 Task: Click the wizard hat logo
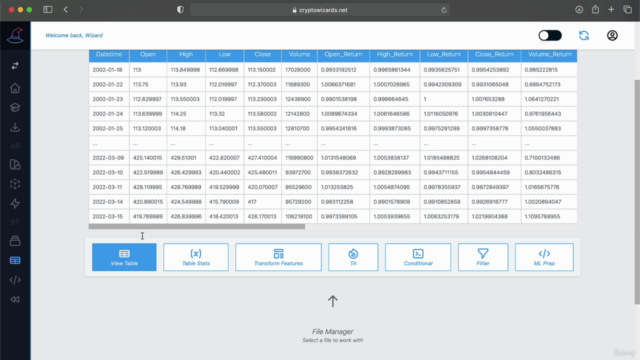coord(15,36)
